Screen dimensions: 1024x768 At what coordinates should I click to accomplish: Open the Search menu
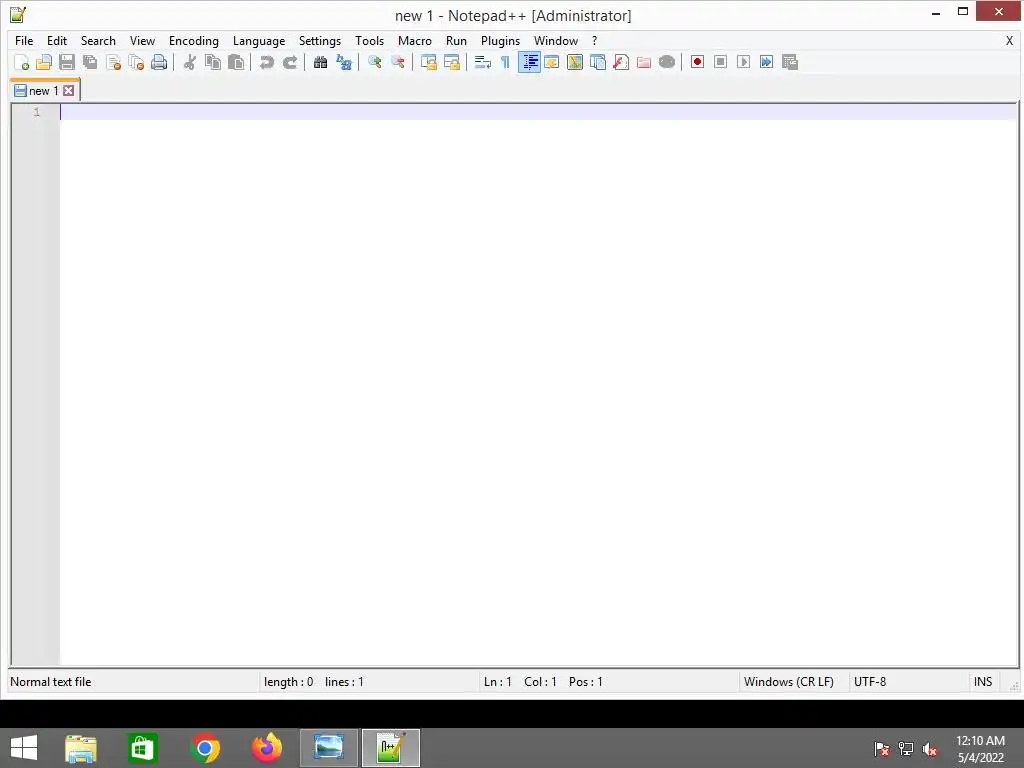click(98, 40)
